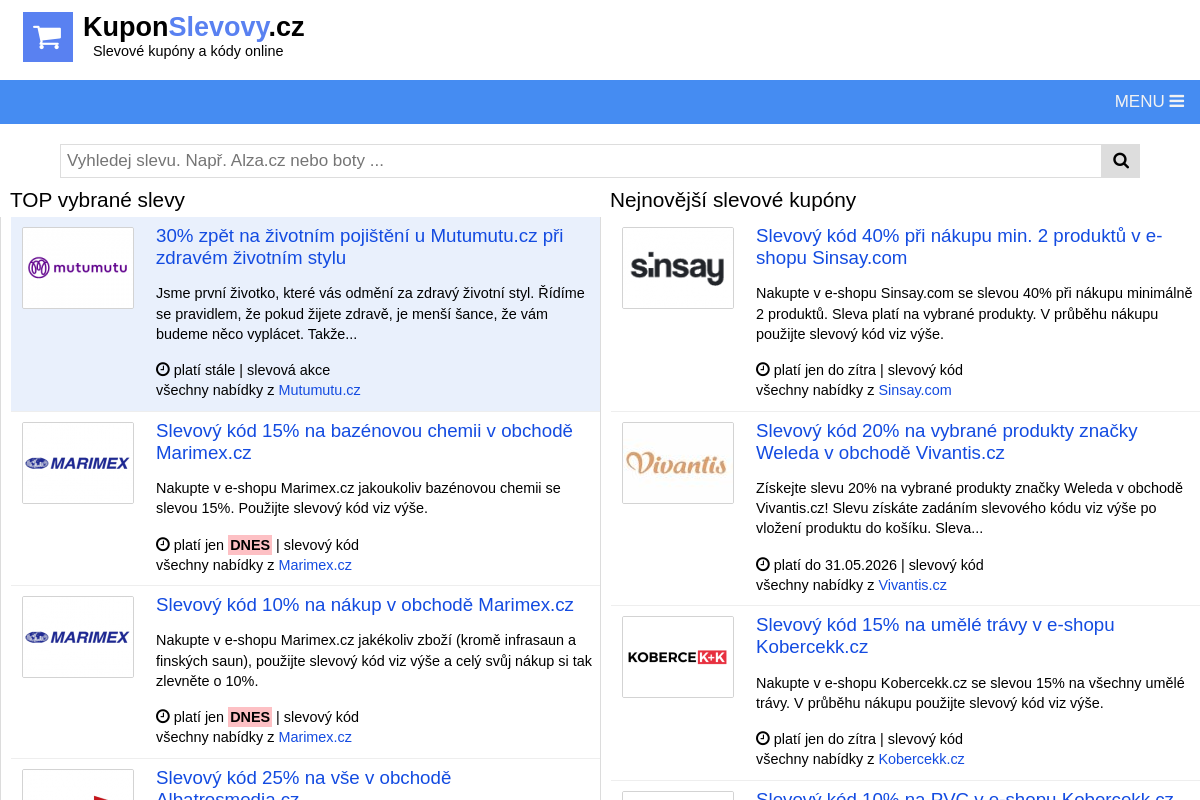The height and width of the screenshot is (800, 1200).
Task: Click Marimex logo beside the 10% nákup offer
Action: coord(78,637)
